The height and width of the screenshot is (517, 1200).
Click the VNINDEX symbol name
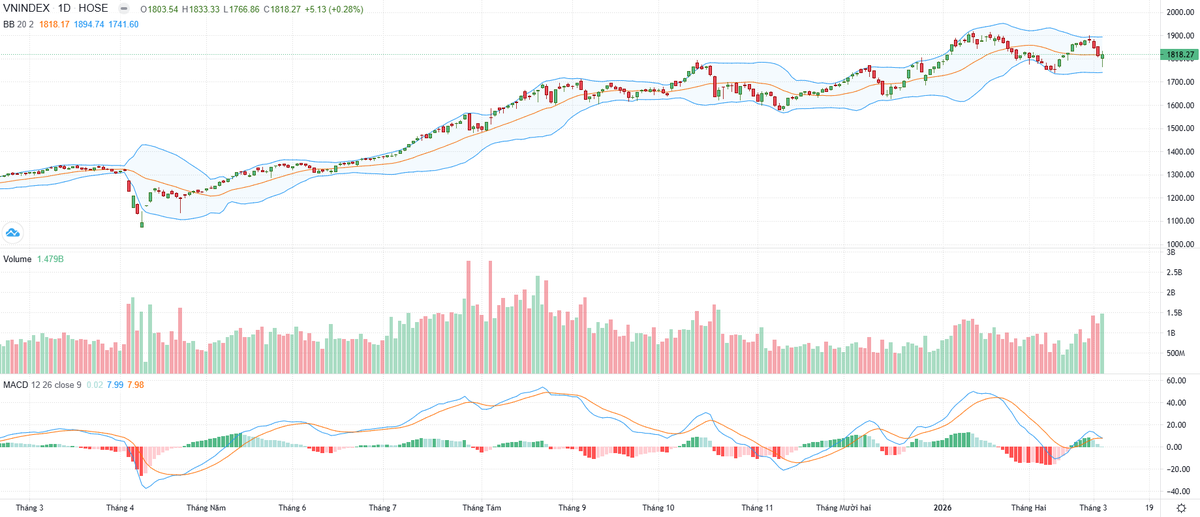click(x=25, y=8)
